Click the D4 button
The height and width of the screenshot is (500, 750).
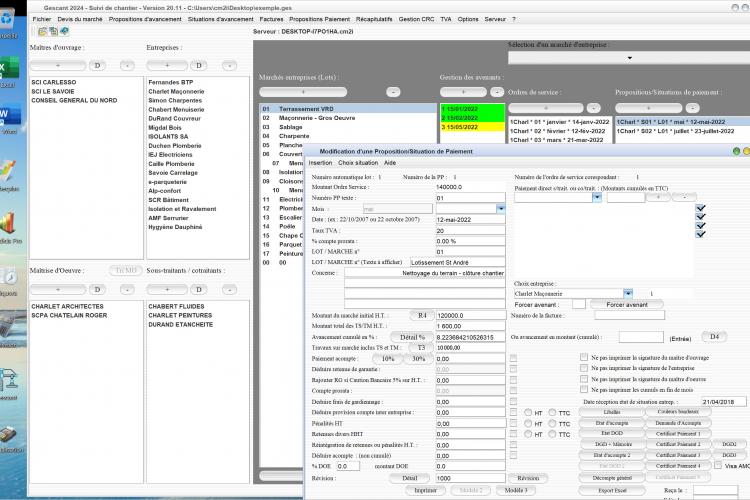(x=714, y=337)
